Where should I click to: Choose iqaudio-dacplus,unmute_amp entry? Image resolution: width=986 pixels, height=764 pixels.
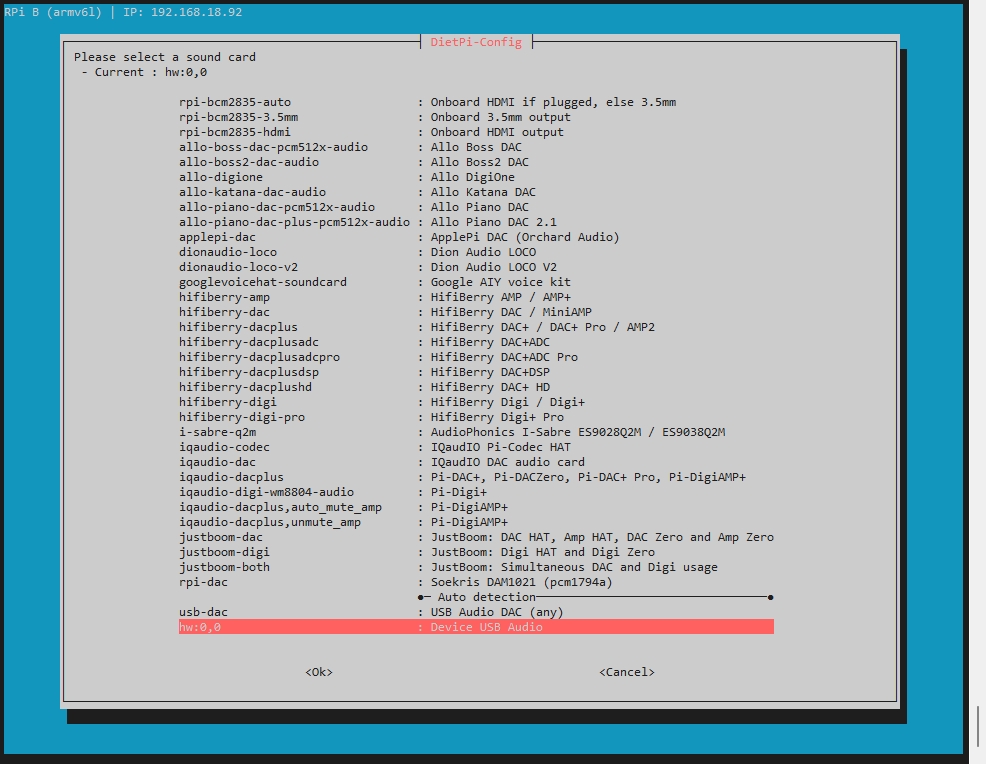[476, 522]
